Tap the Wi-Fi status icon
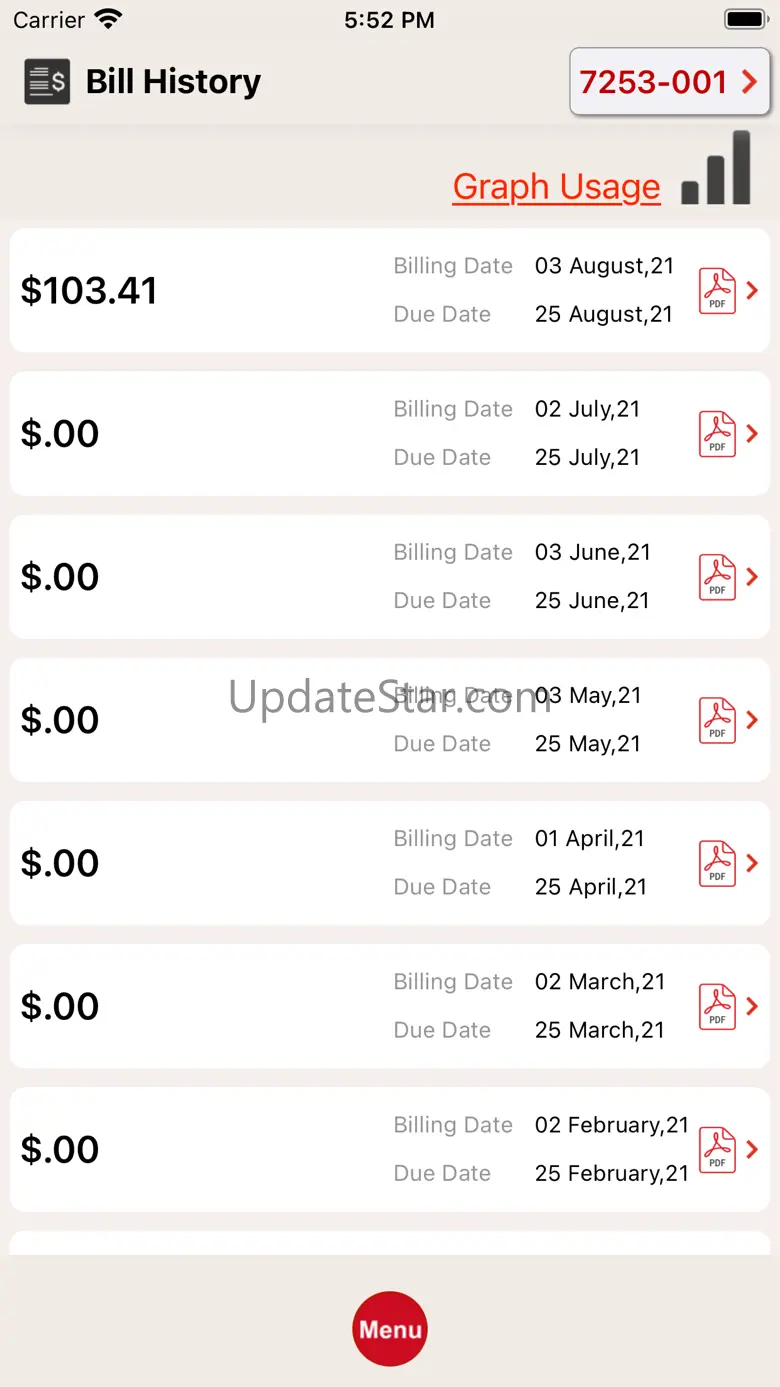Image resolution: width=780 pixels, height=1387 pixels. (x=107, y=19)
